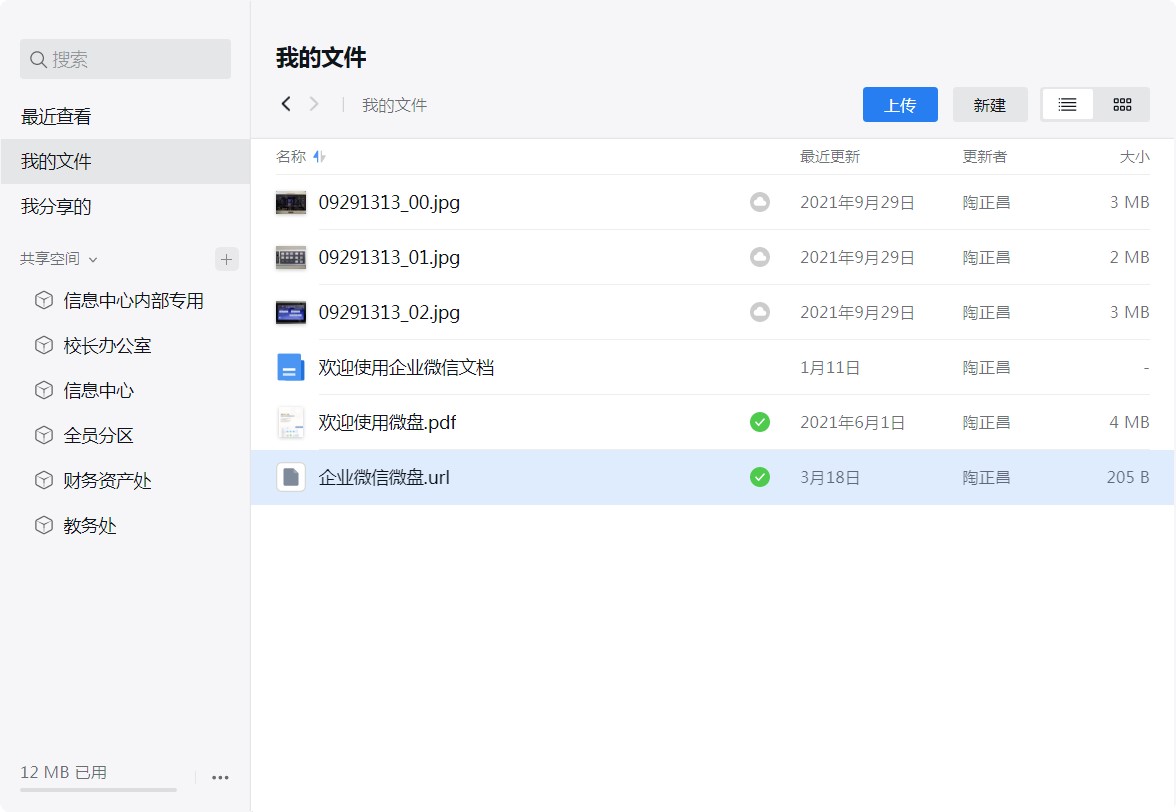Click the 搜索 search field

tap(125, 60)
